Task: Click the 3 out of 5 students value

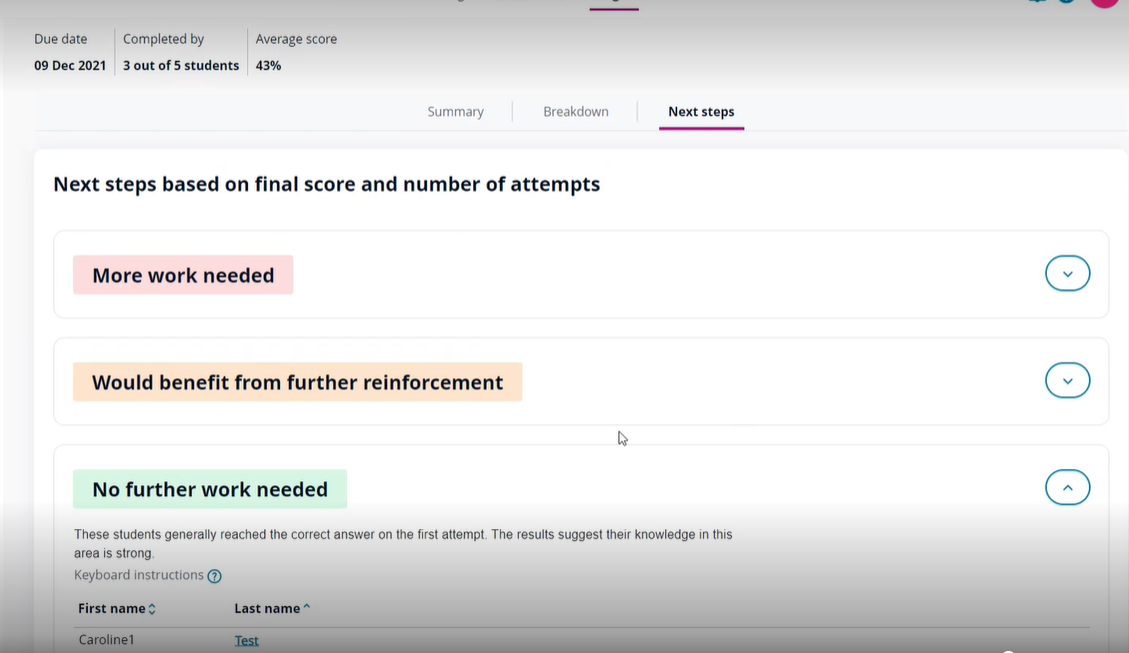Action: coord(181,66)
